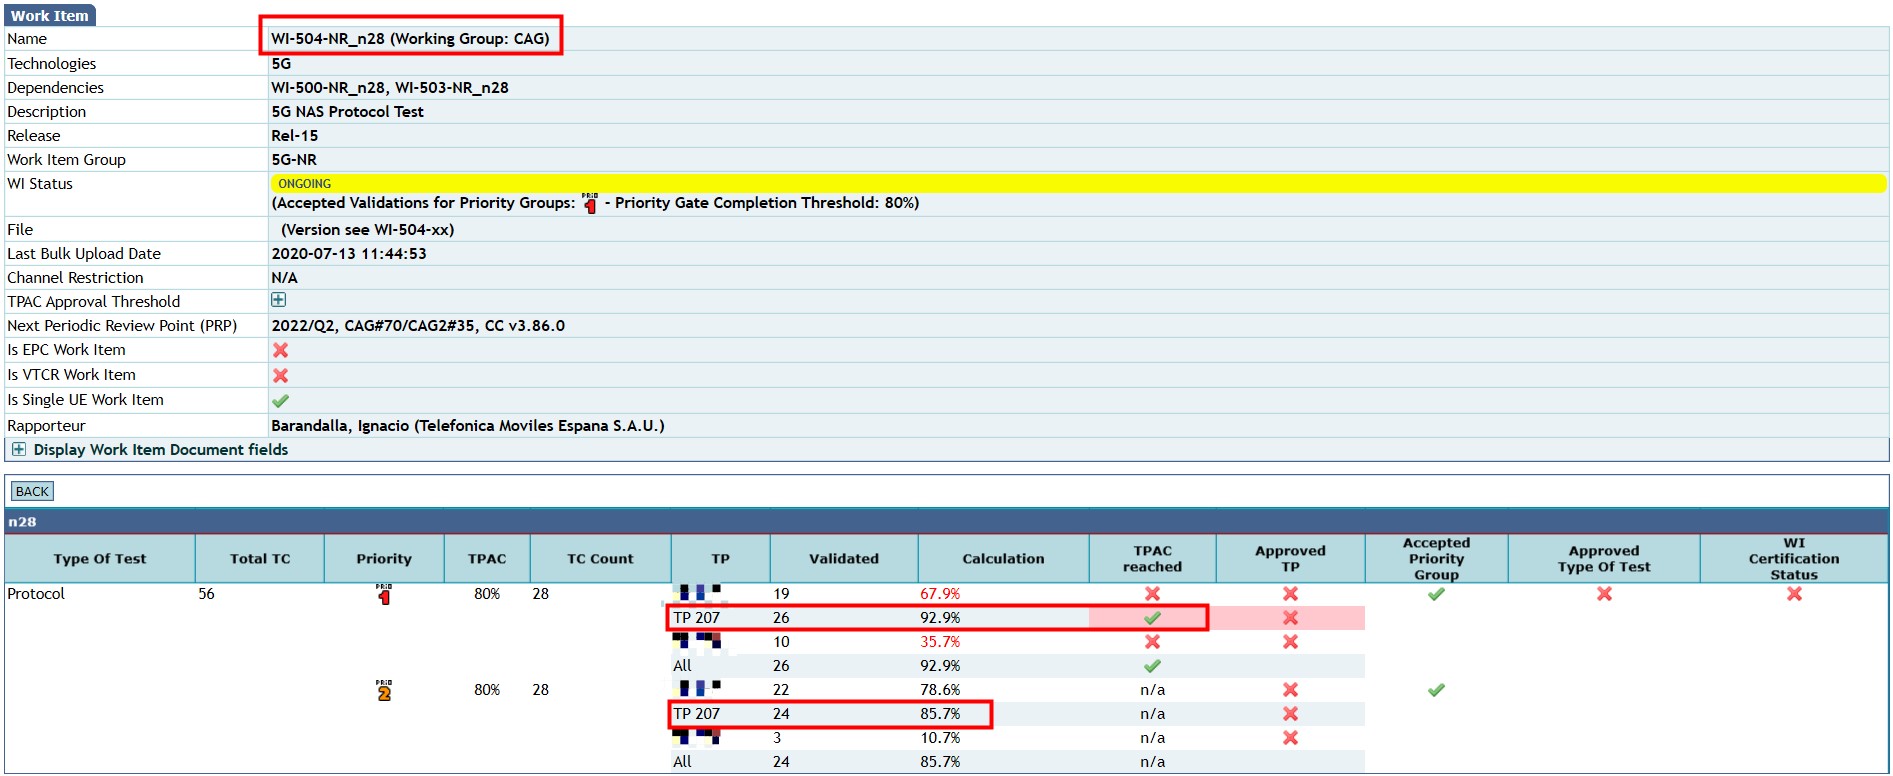Click the yellow ONGOING status bar
The image size is (1893, 776).
[1077, 184]
